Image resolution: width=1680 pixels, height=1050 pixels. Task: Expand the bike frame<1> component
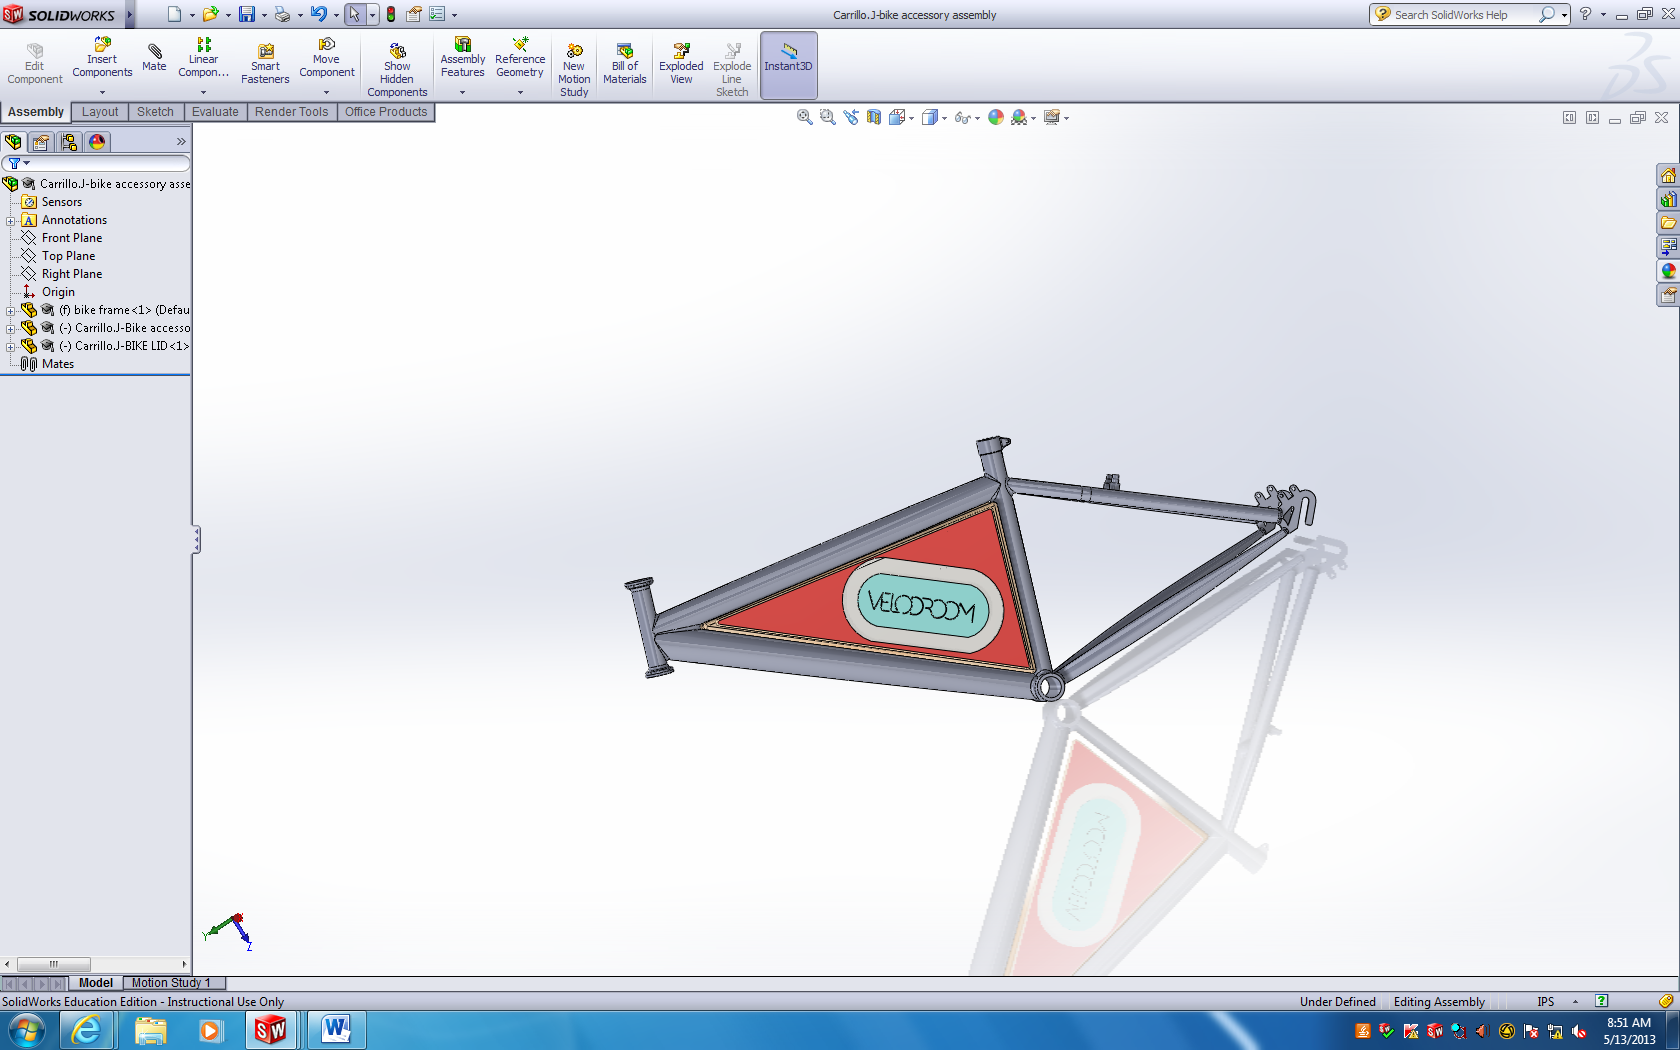pyautogui.click(x=10, y=310)
